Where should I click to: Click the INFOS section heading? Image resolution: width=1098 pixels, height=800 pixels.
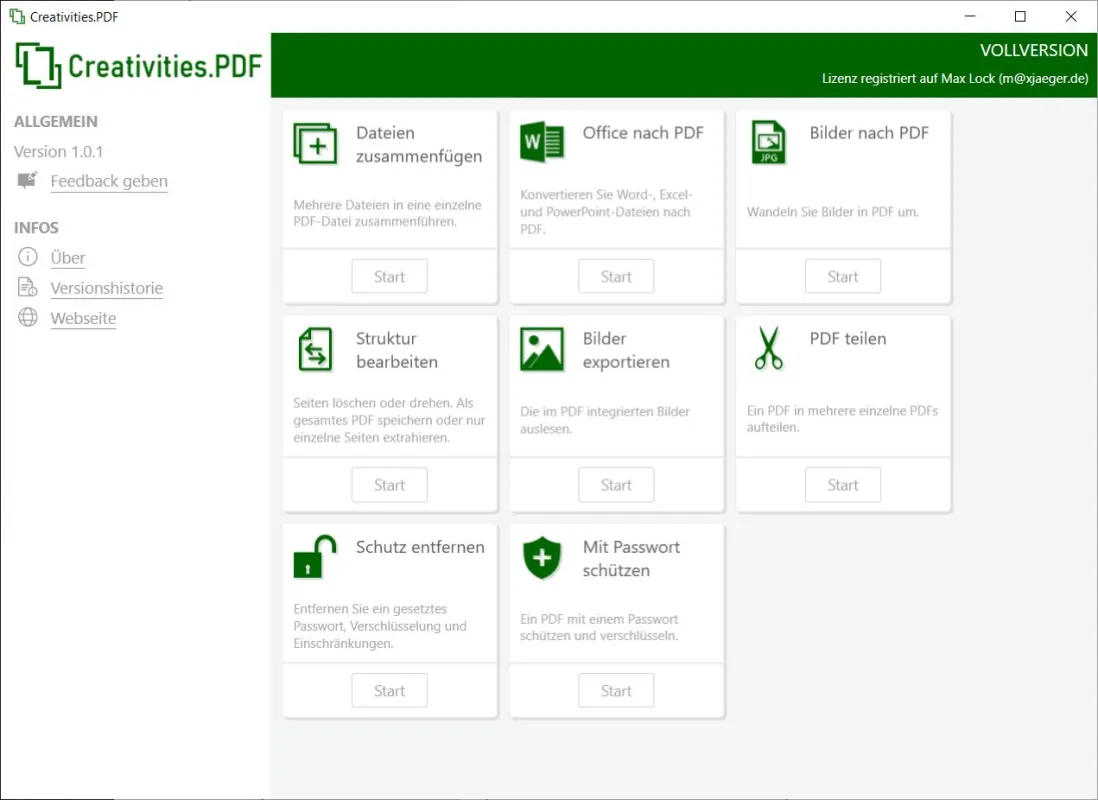36,228
